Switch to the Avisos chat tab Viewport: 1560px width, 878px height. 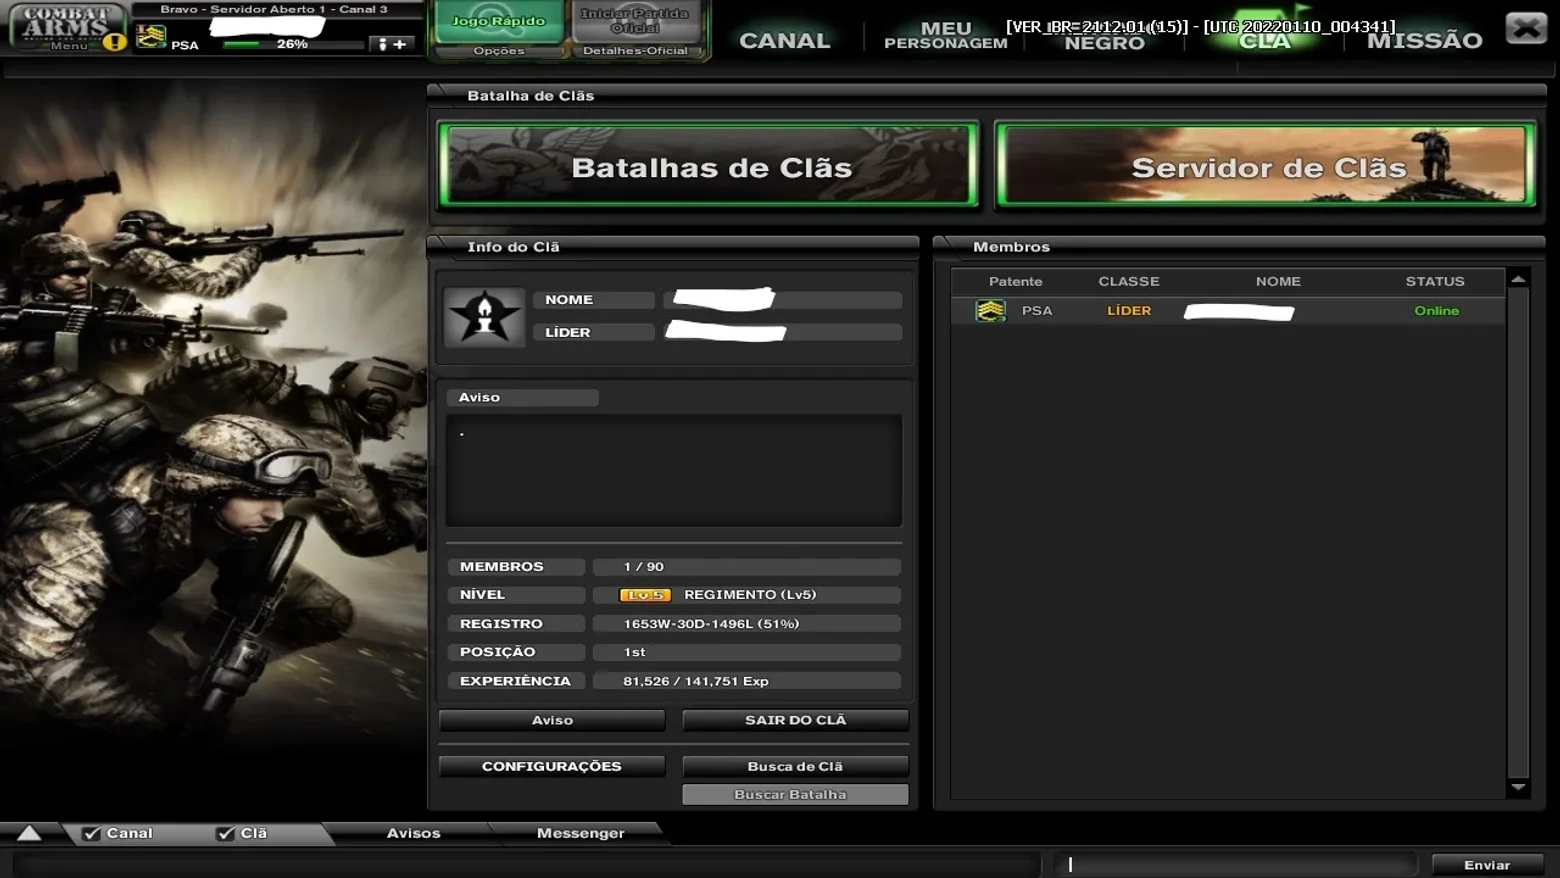coord(413,833)
